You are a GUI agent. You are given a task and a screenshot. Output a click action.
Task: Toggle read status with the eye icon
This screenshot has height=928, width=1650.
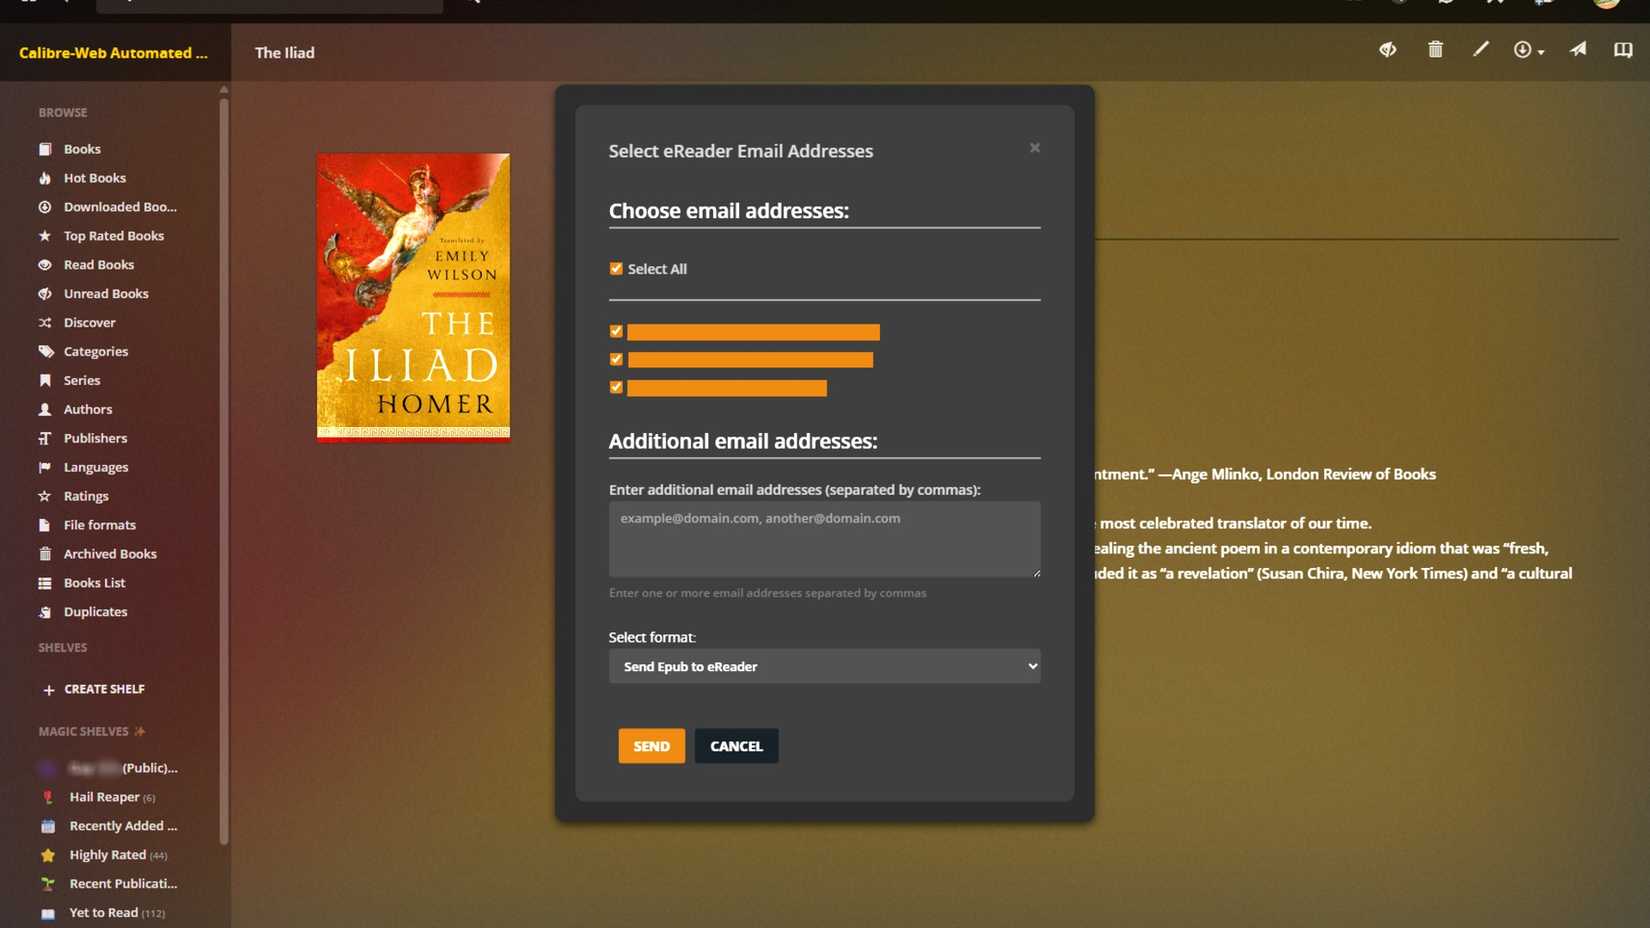coord(1387,49)
